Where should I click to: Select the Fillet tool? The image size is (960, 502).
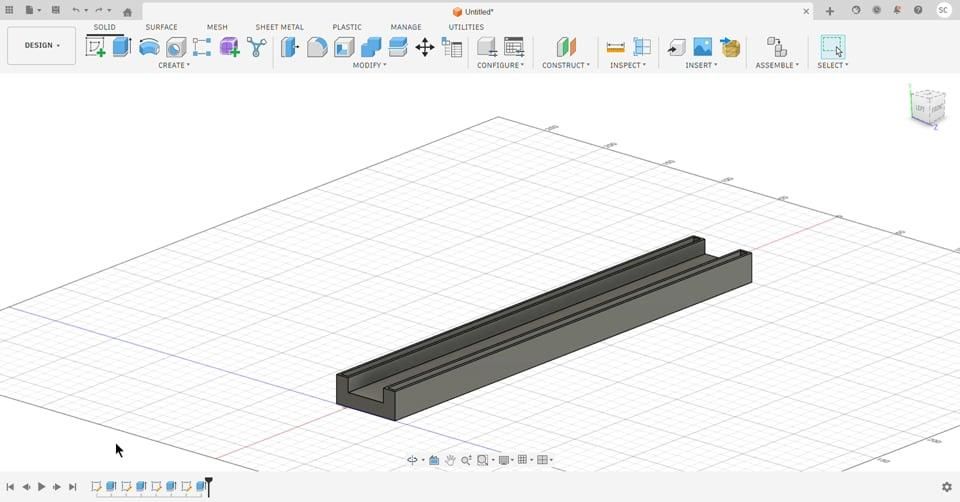pyautogui.click(x=317, y=47)
